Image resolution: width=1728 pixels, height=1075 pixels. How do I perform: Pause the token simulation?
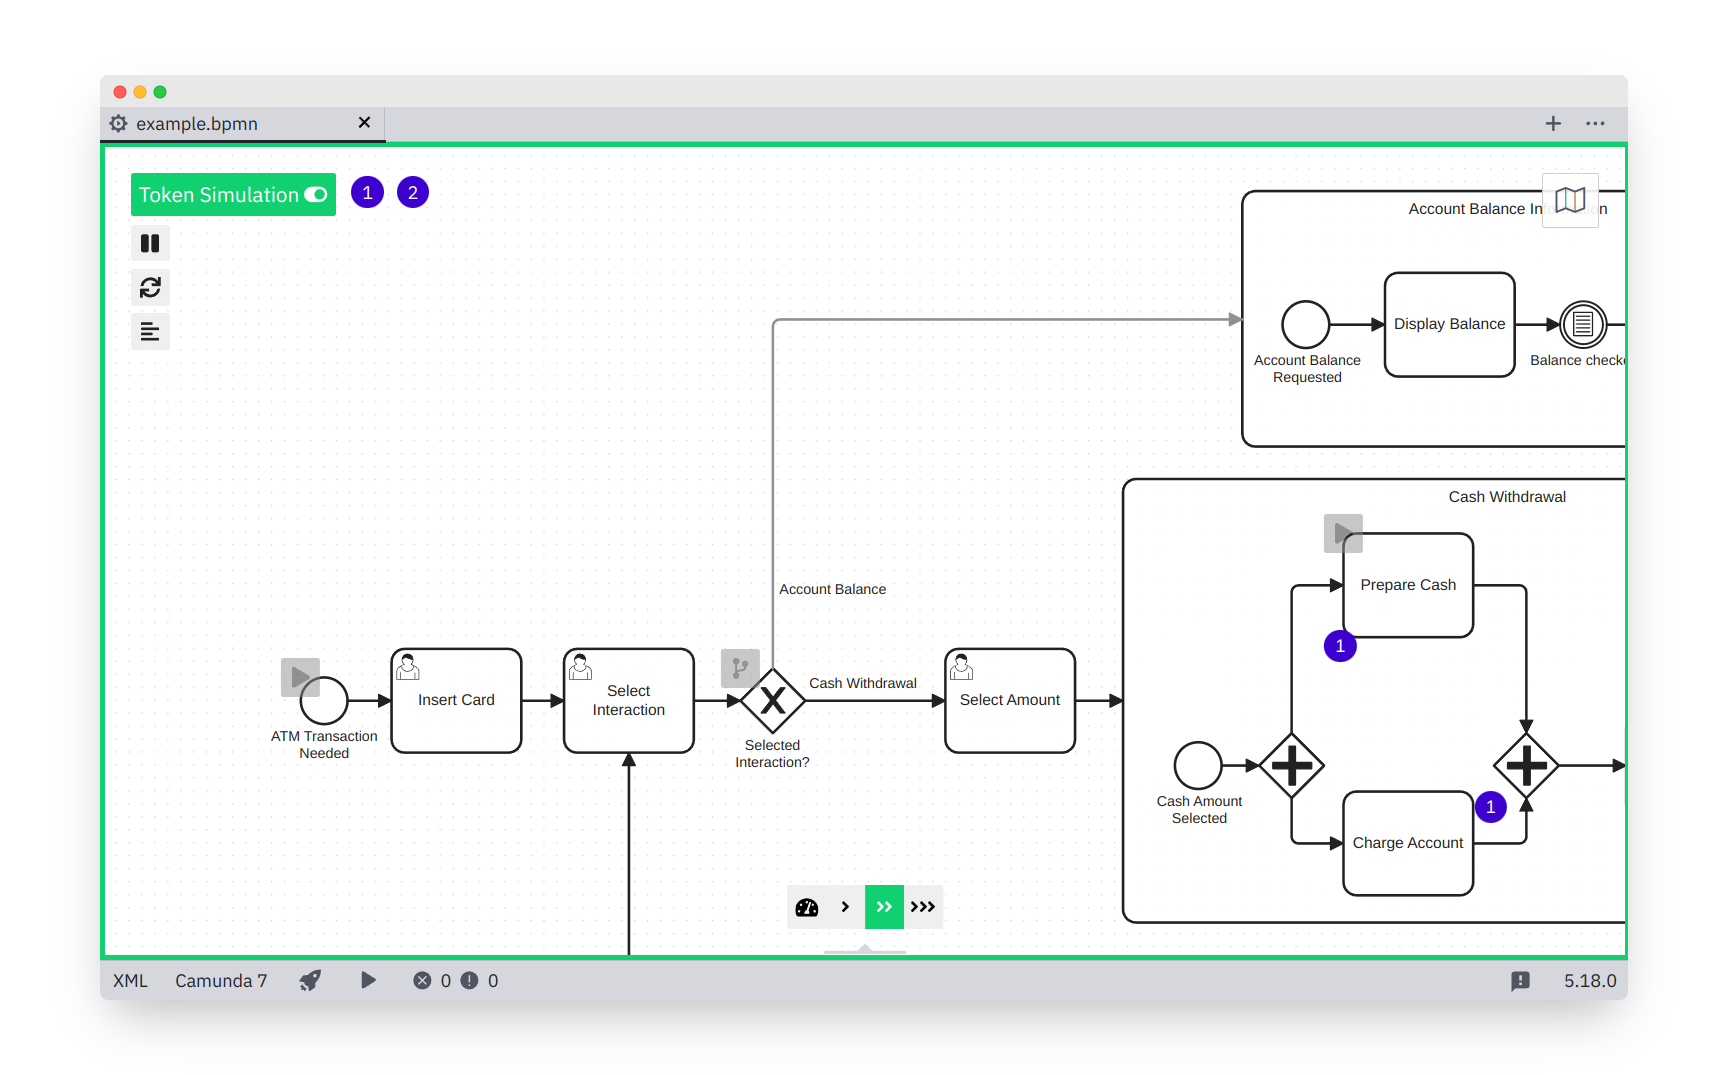click(x=150, y=242)
